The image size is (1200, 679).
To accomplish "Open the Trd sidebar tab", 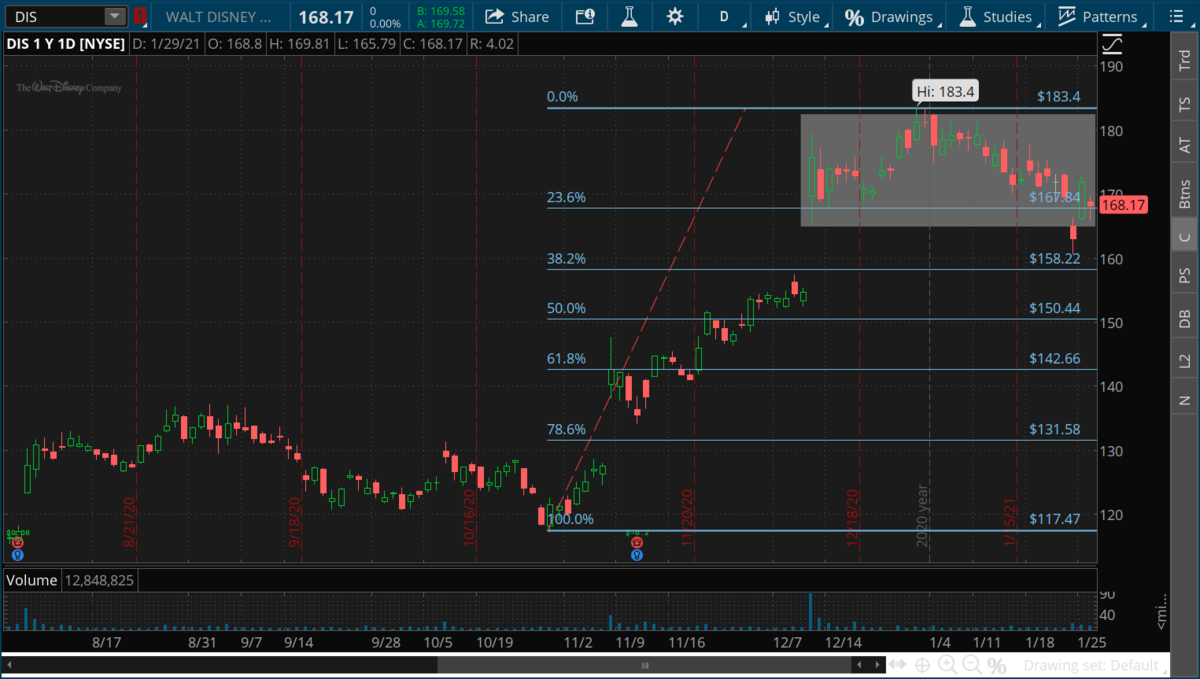I will (1185, 60).
